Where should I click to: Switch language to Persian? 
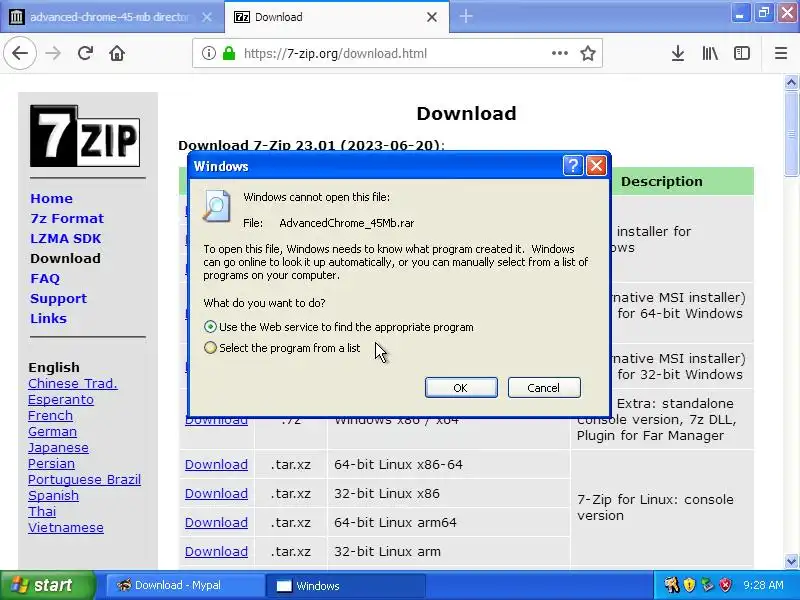click(x=51, y=463)
